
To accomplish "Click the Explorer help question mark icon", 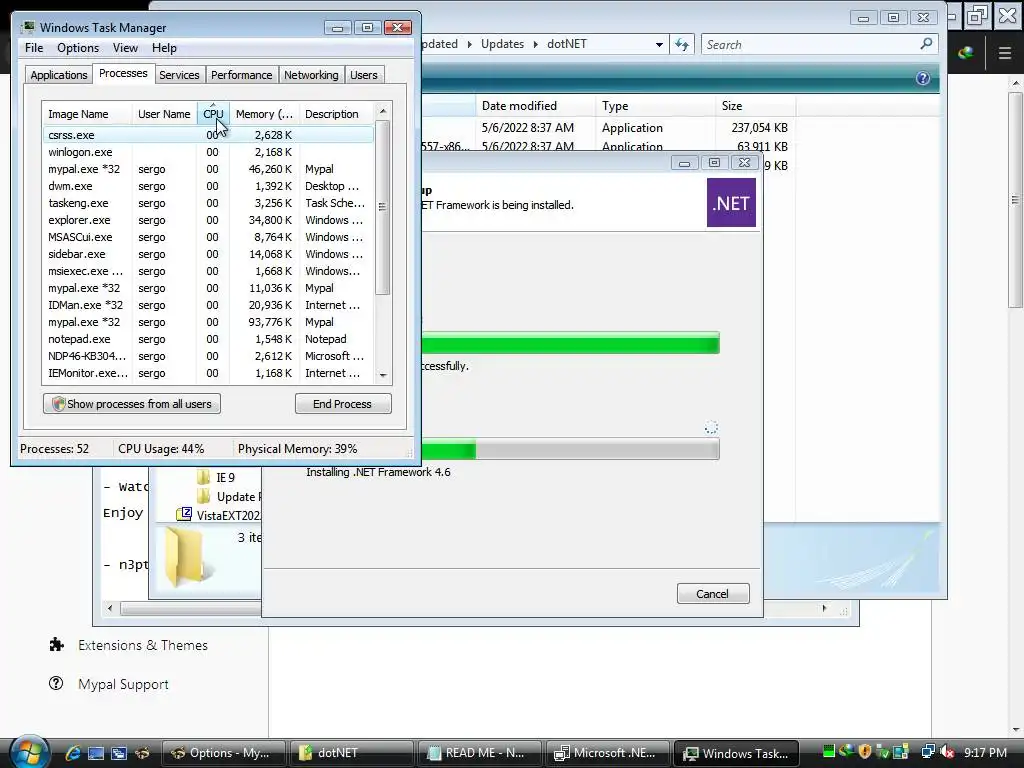I will [x=923, y=78].
